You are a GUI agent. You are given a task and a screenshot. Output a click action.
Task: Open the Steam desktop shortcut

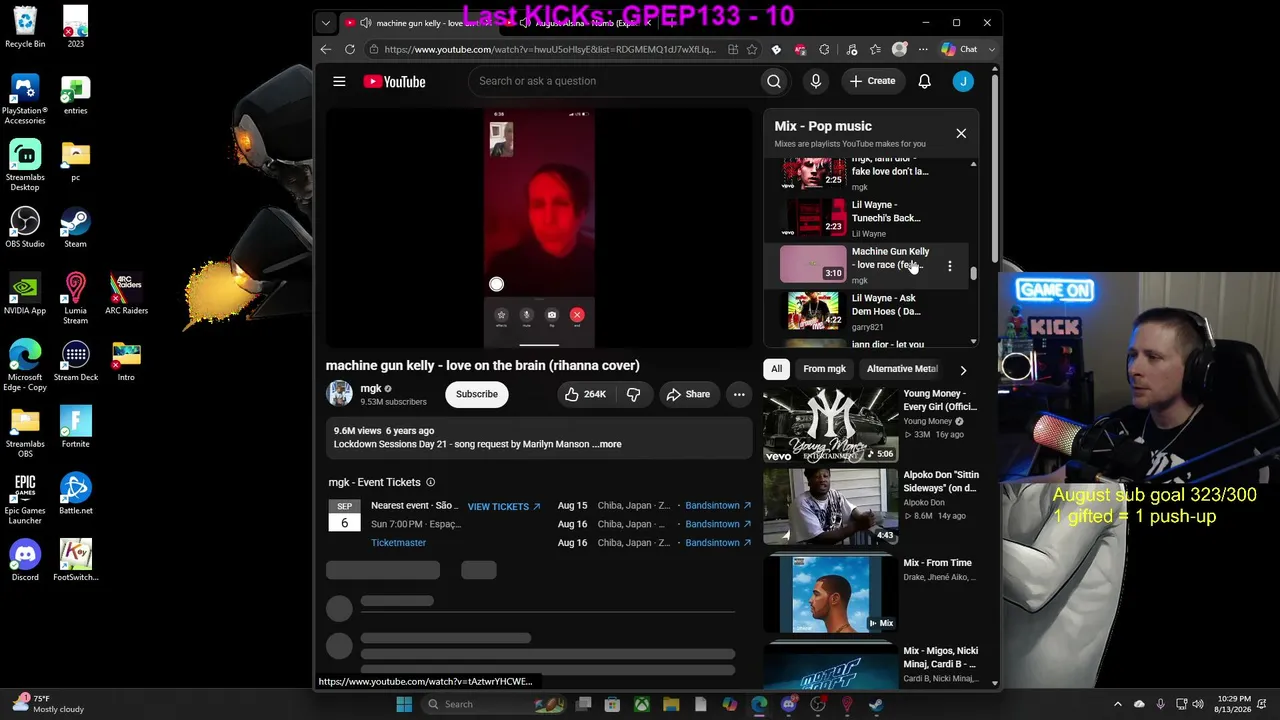click(x=75, y=228)
